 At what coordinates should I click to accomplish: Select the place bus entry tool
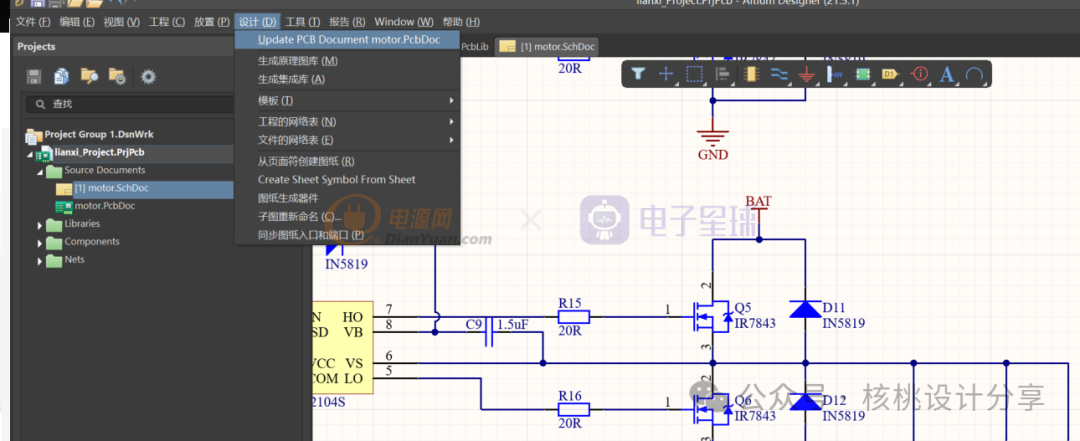click(834, 74)
